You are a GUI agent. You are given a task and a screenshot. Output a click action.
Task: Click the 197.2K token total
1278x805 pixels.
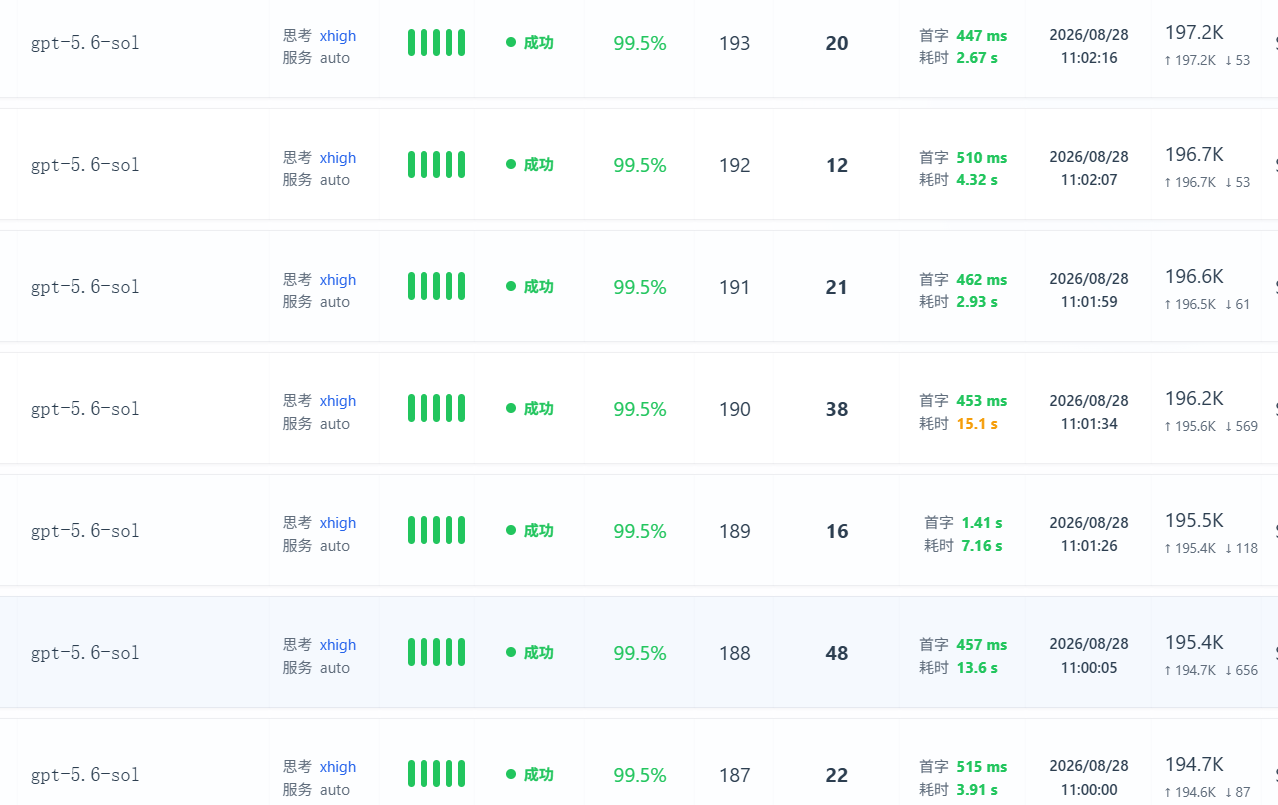(x=1194, y=33)
